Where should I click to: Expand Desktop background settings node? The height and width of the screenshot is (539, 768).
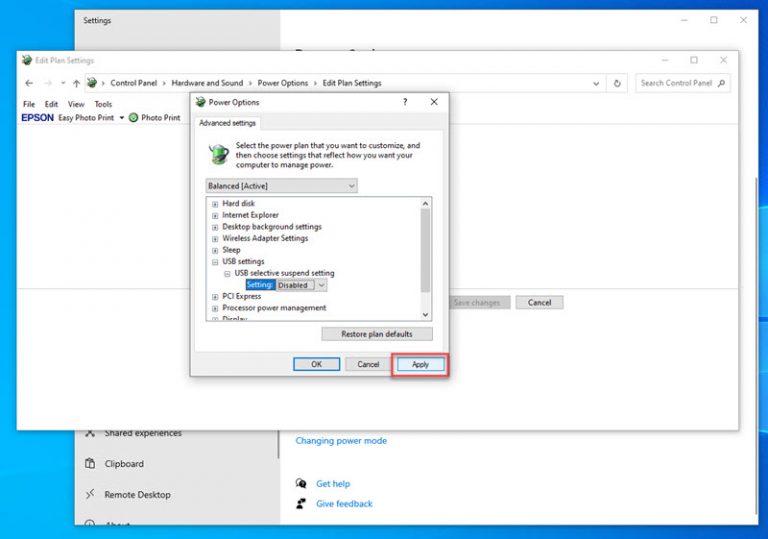[215, 227]
